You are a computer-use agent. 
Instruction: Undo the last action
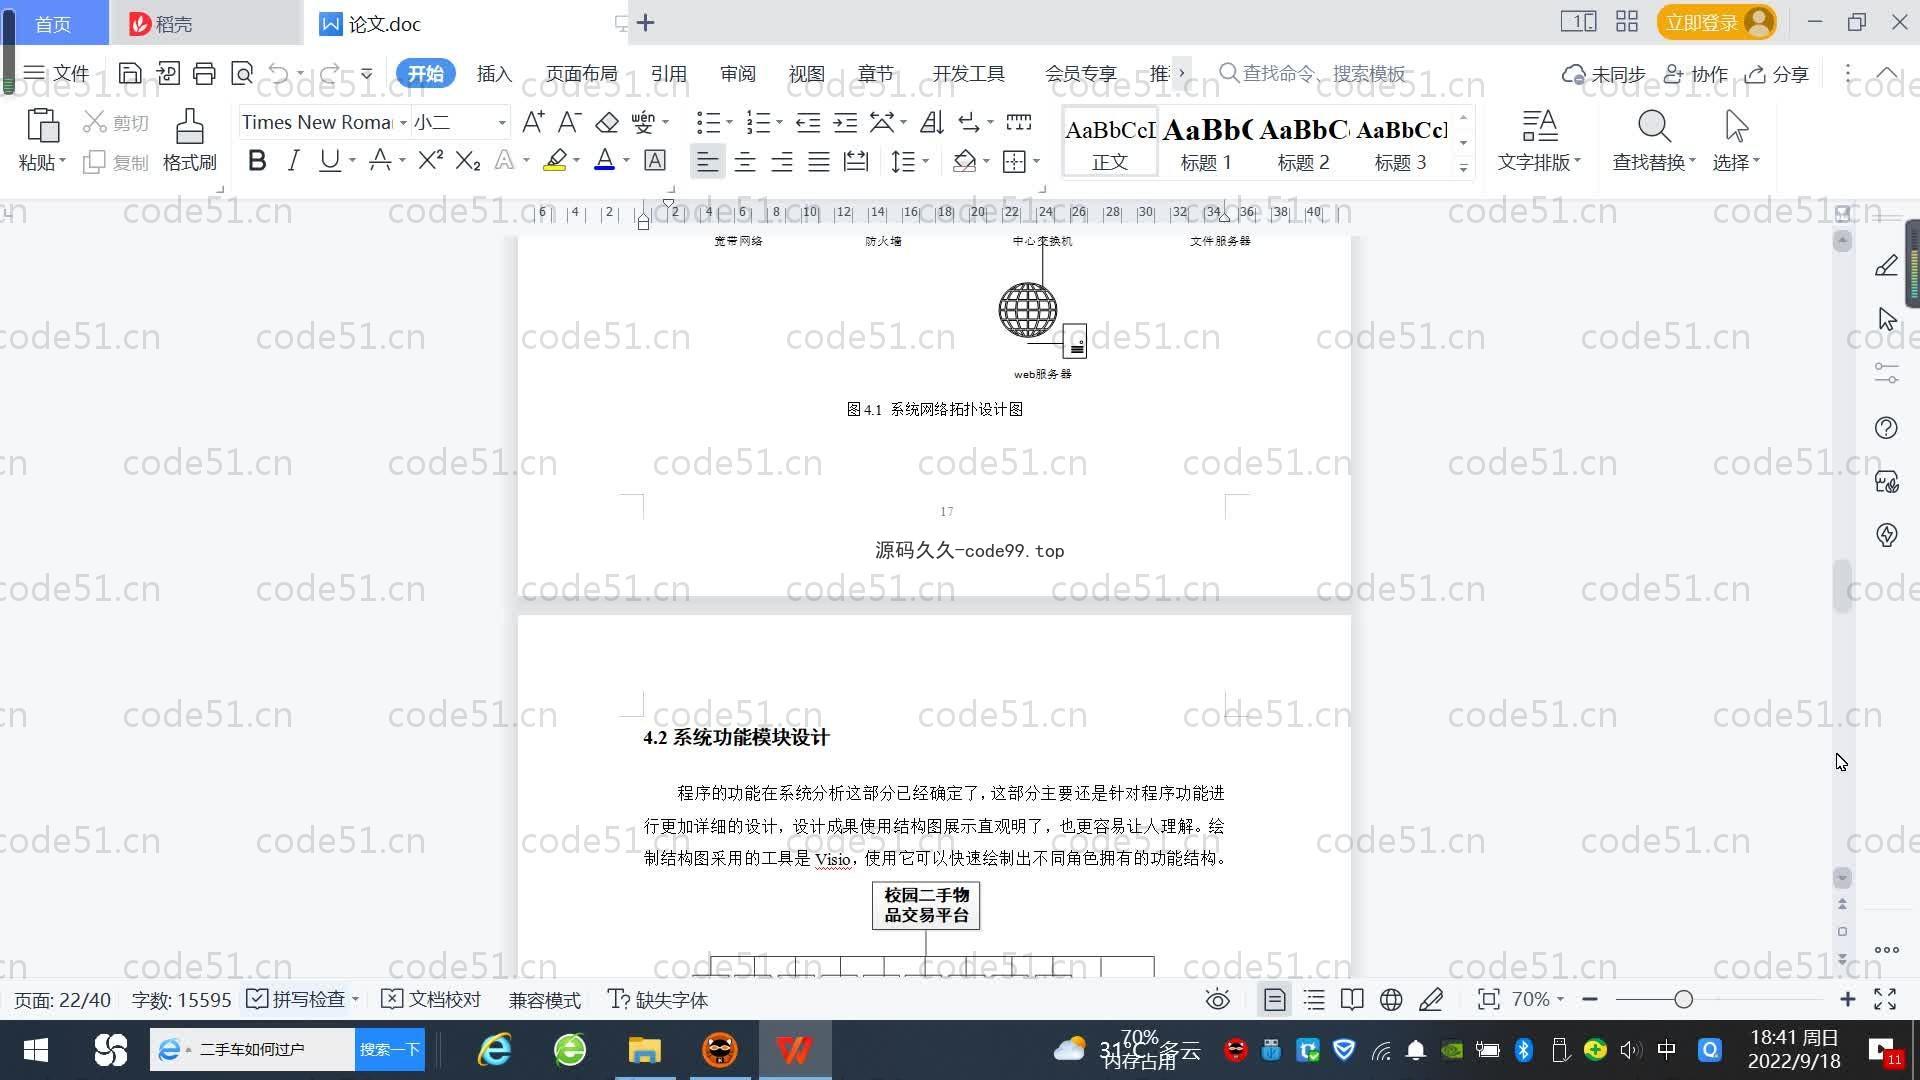point(279,73)
